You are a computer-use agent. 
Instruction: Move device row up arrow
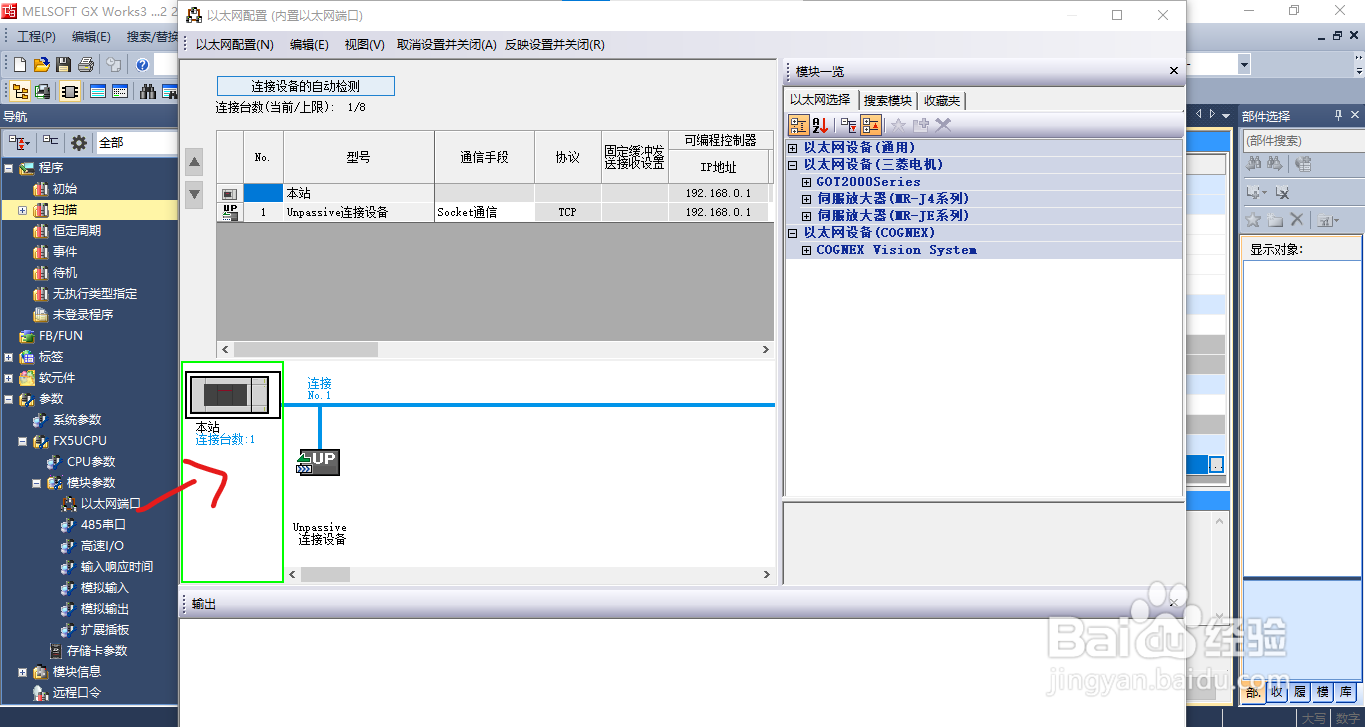(x=195, y=162)
